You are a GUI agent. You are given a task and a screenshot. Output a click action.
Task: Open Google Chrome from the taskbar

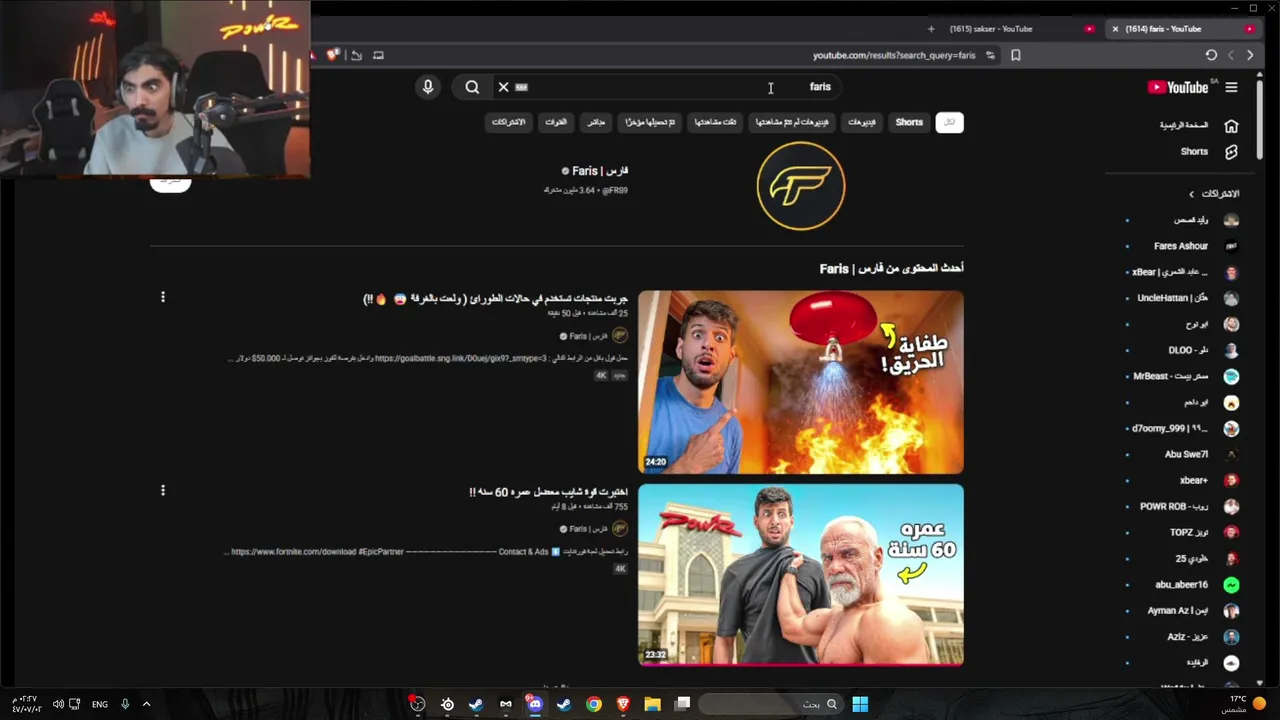(x=594, y=704)
